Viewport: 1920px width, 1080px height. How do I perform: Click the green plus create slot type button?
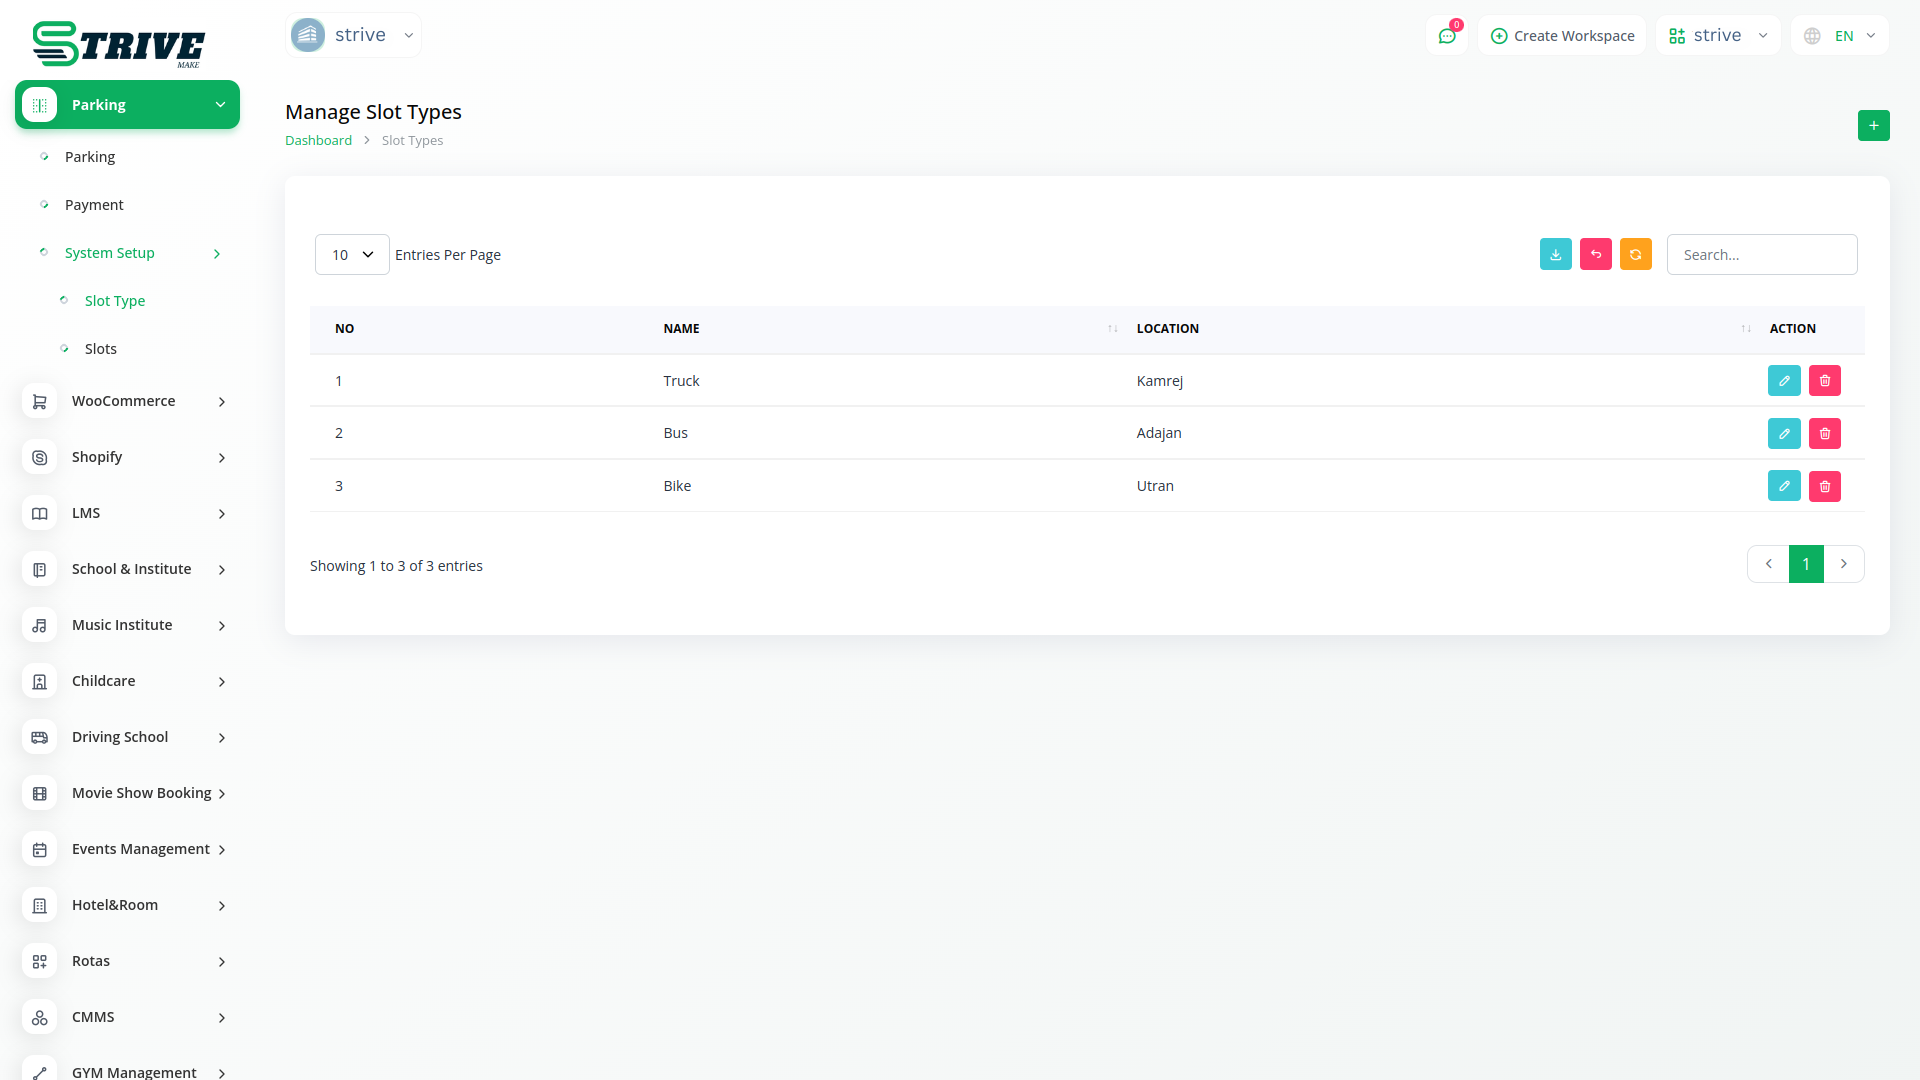[x=1873, y=126]
